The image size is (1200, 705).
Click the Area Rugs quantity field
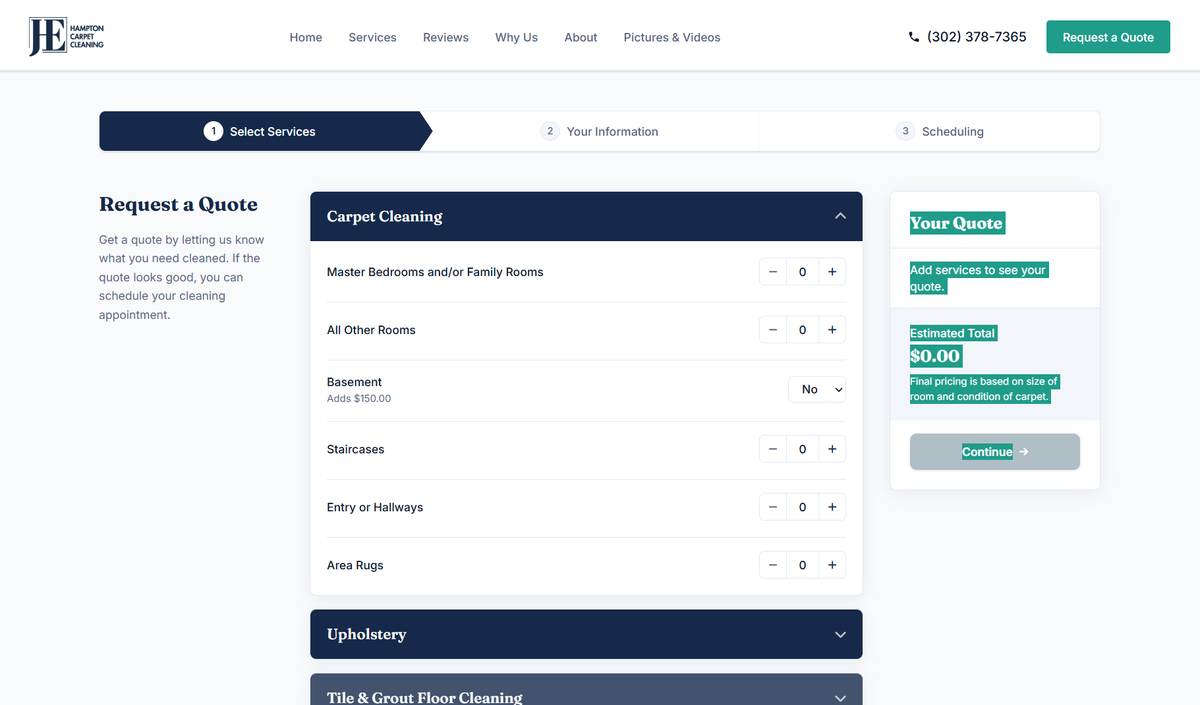(x=802, y=565)
